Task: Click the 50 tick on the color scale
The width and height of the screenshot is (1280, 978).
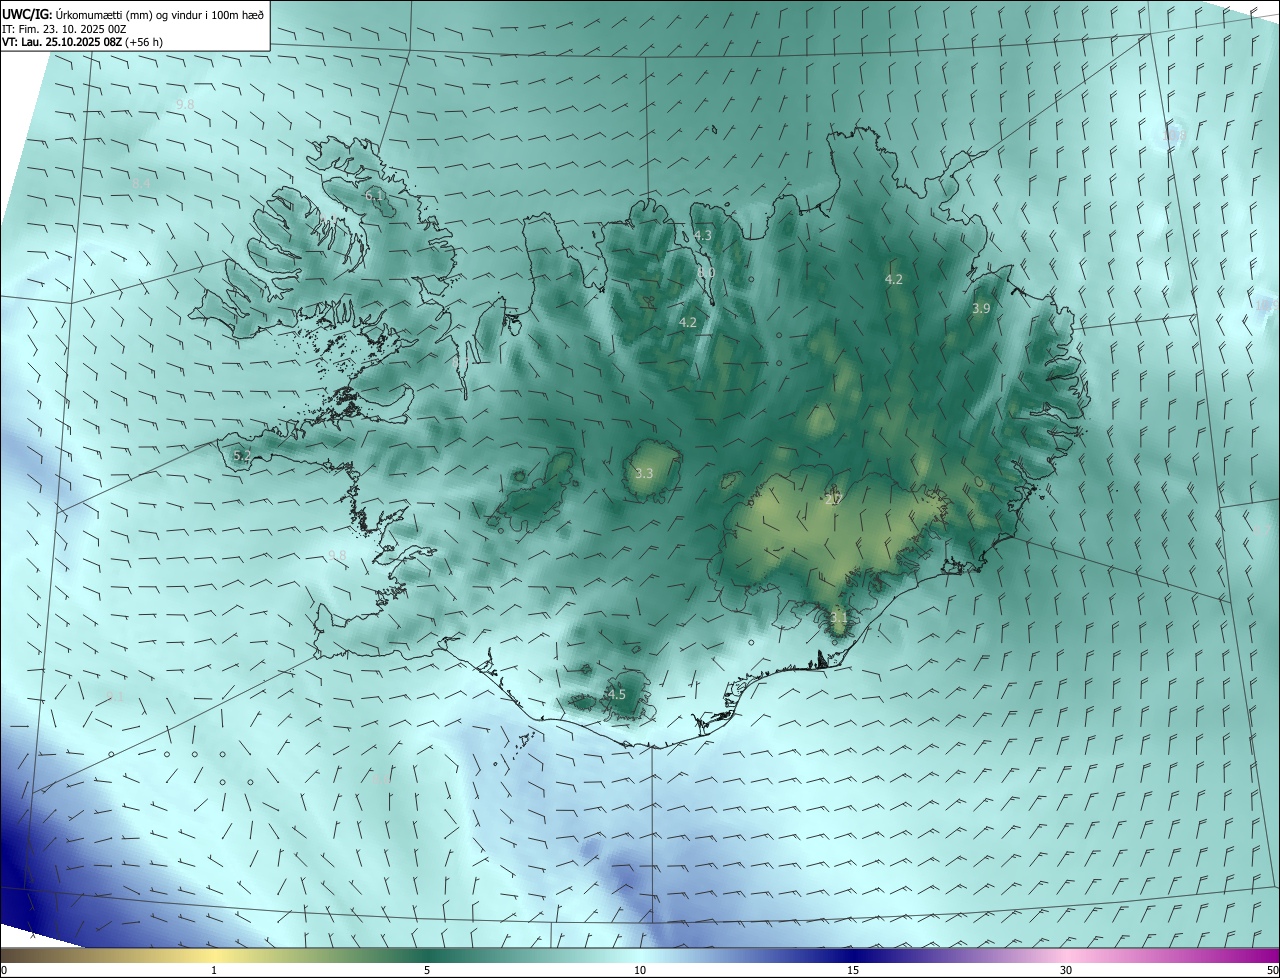Action: coord(1272,970)
